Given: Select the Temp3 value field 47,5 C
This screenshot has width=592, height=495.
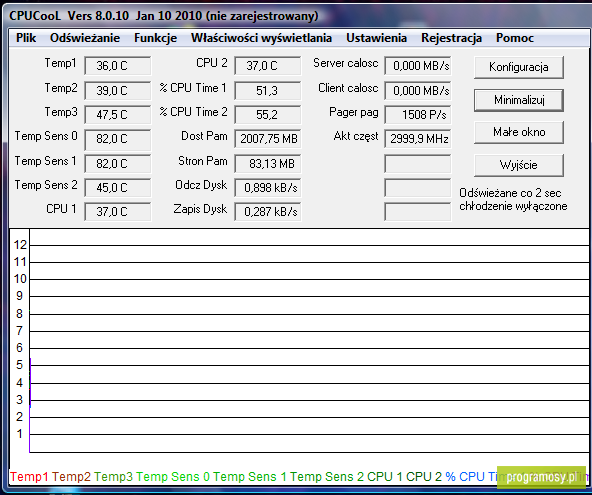Looking at the screenshot, I should 117,114.
